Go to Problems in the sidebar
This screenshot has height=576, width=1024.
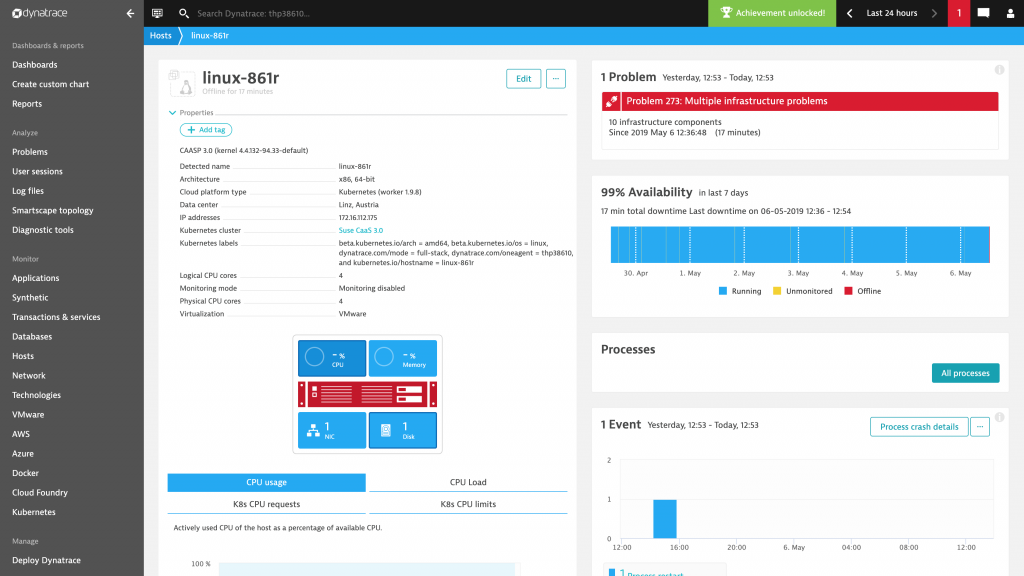pyautogui.click(x=29, y=152)
